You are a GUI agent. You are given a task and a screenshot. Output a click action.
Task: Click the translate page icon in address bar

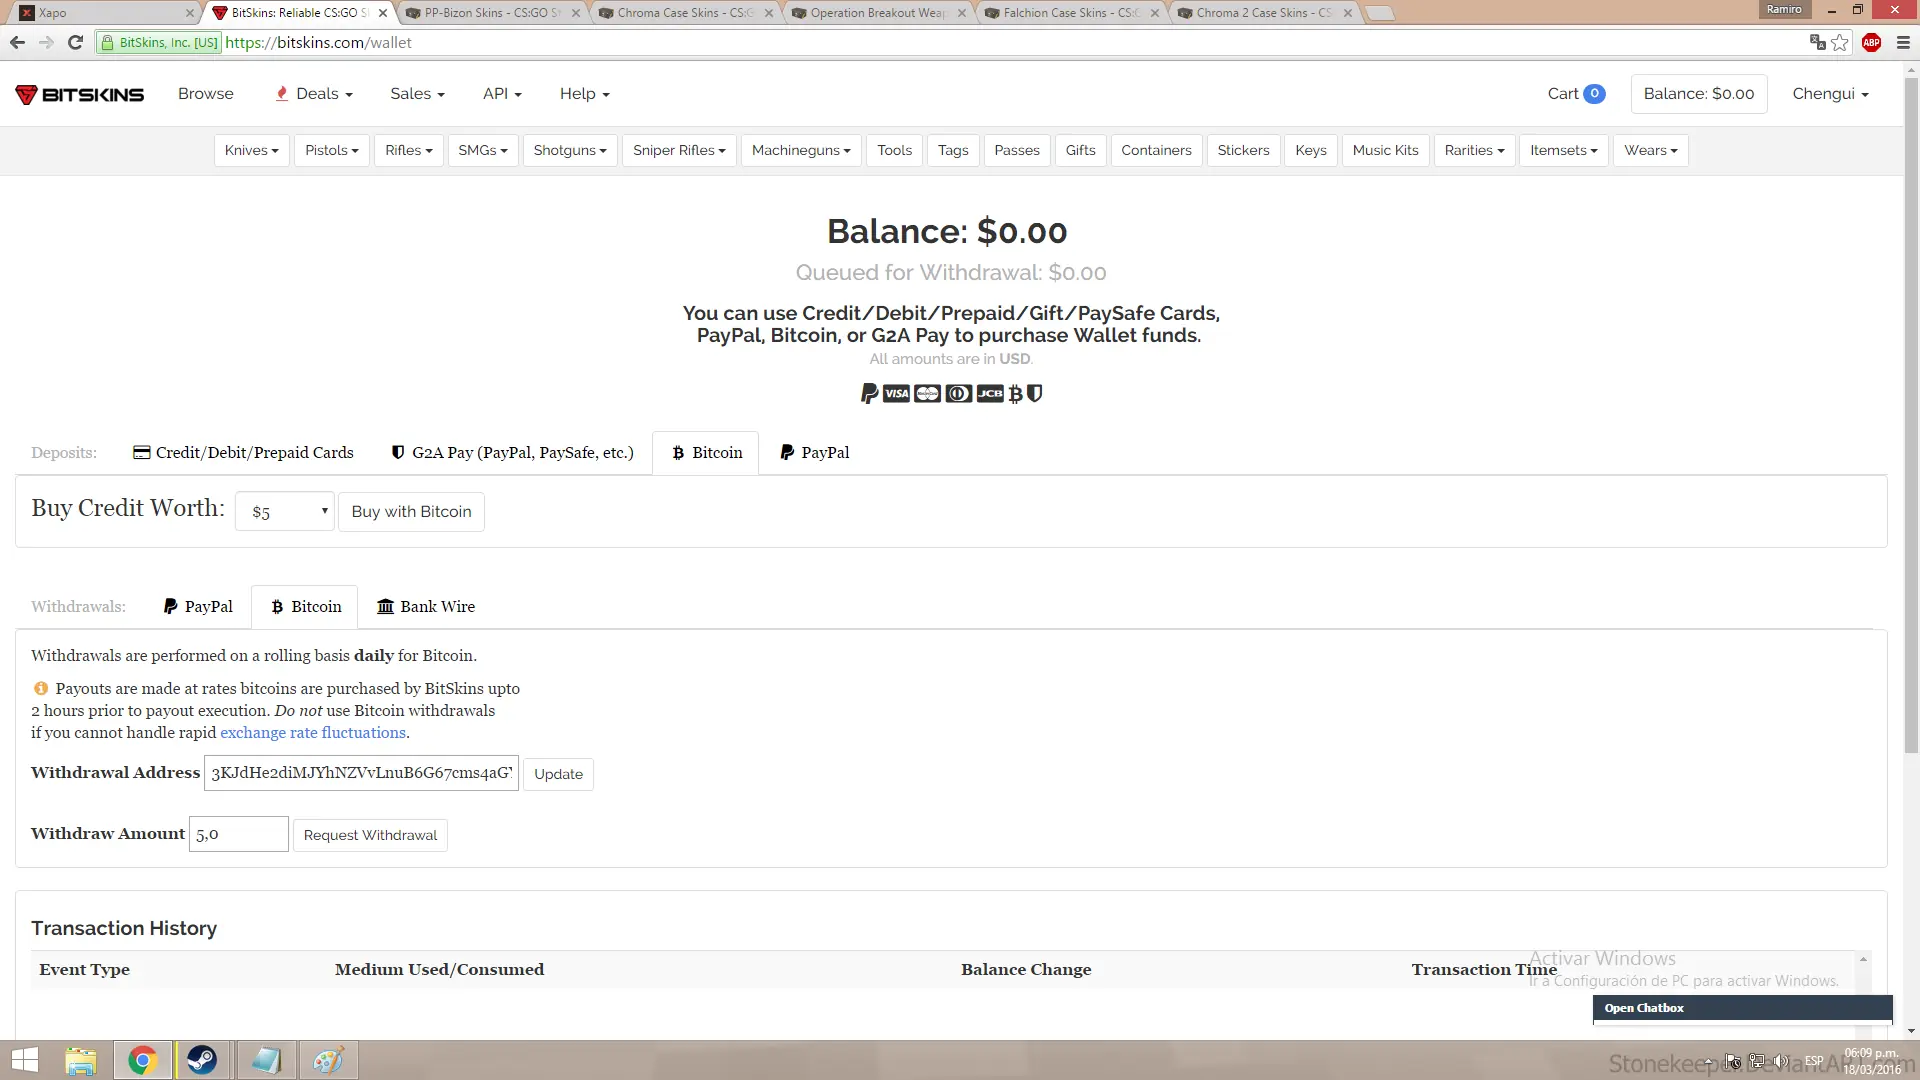click(1817, 42)
